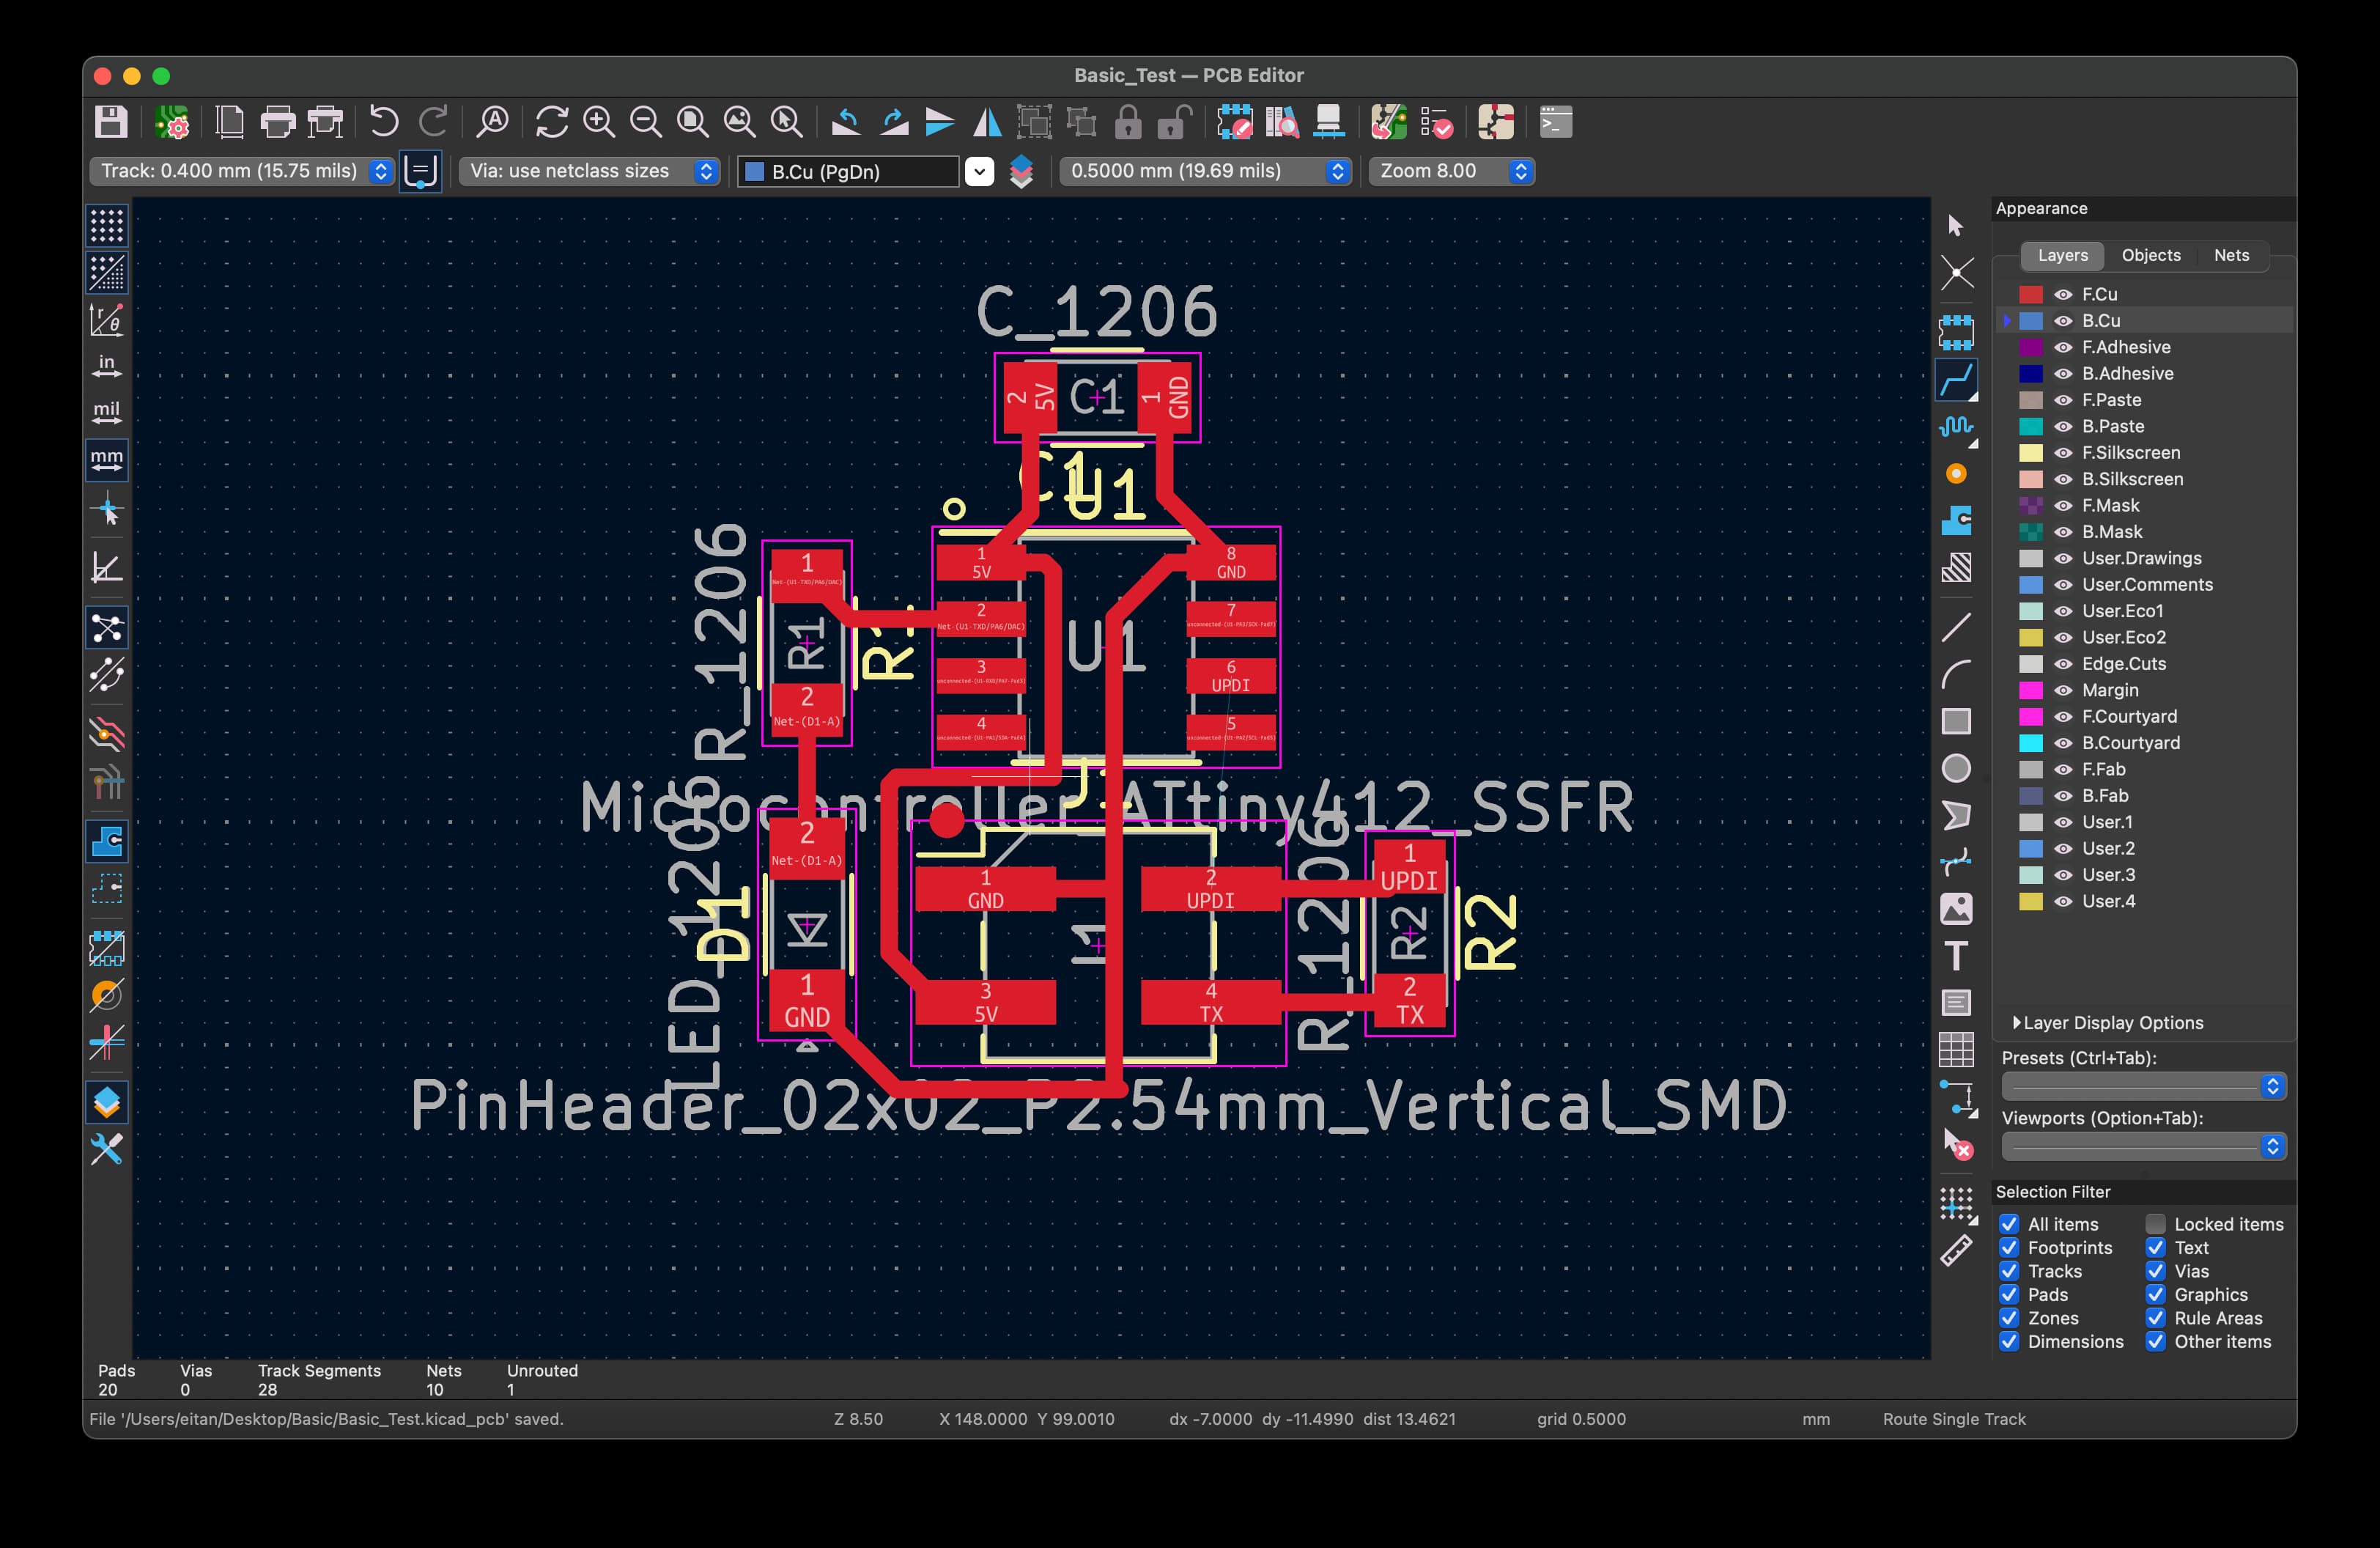Click the Mirror/Flip board view icon
Viewport: 2380px width, 1548px height.
click(987, 122)
